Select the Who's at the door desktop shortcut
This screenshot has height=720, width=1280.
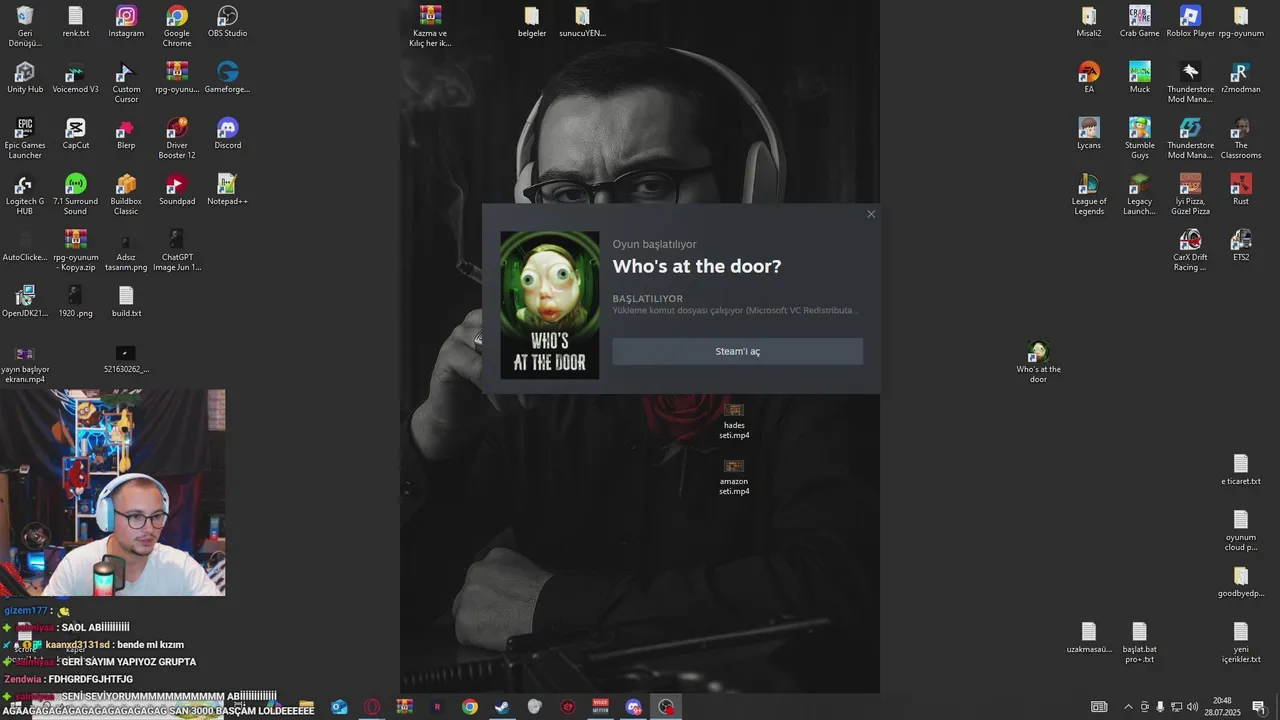(x=1038, y=362)
